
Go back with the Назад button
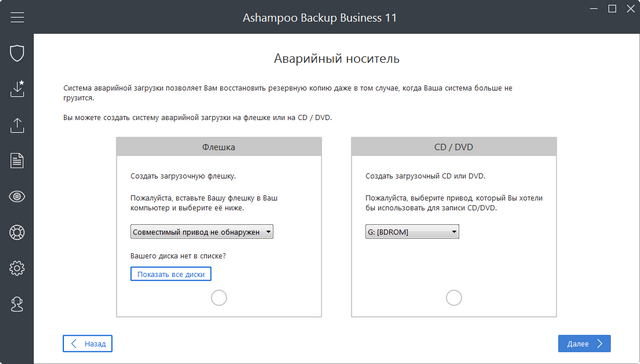(87, 344)
